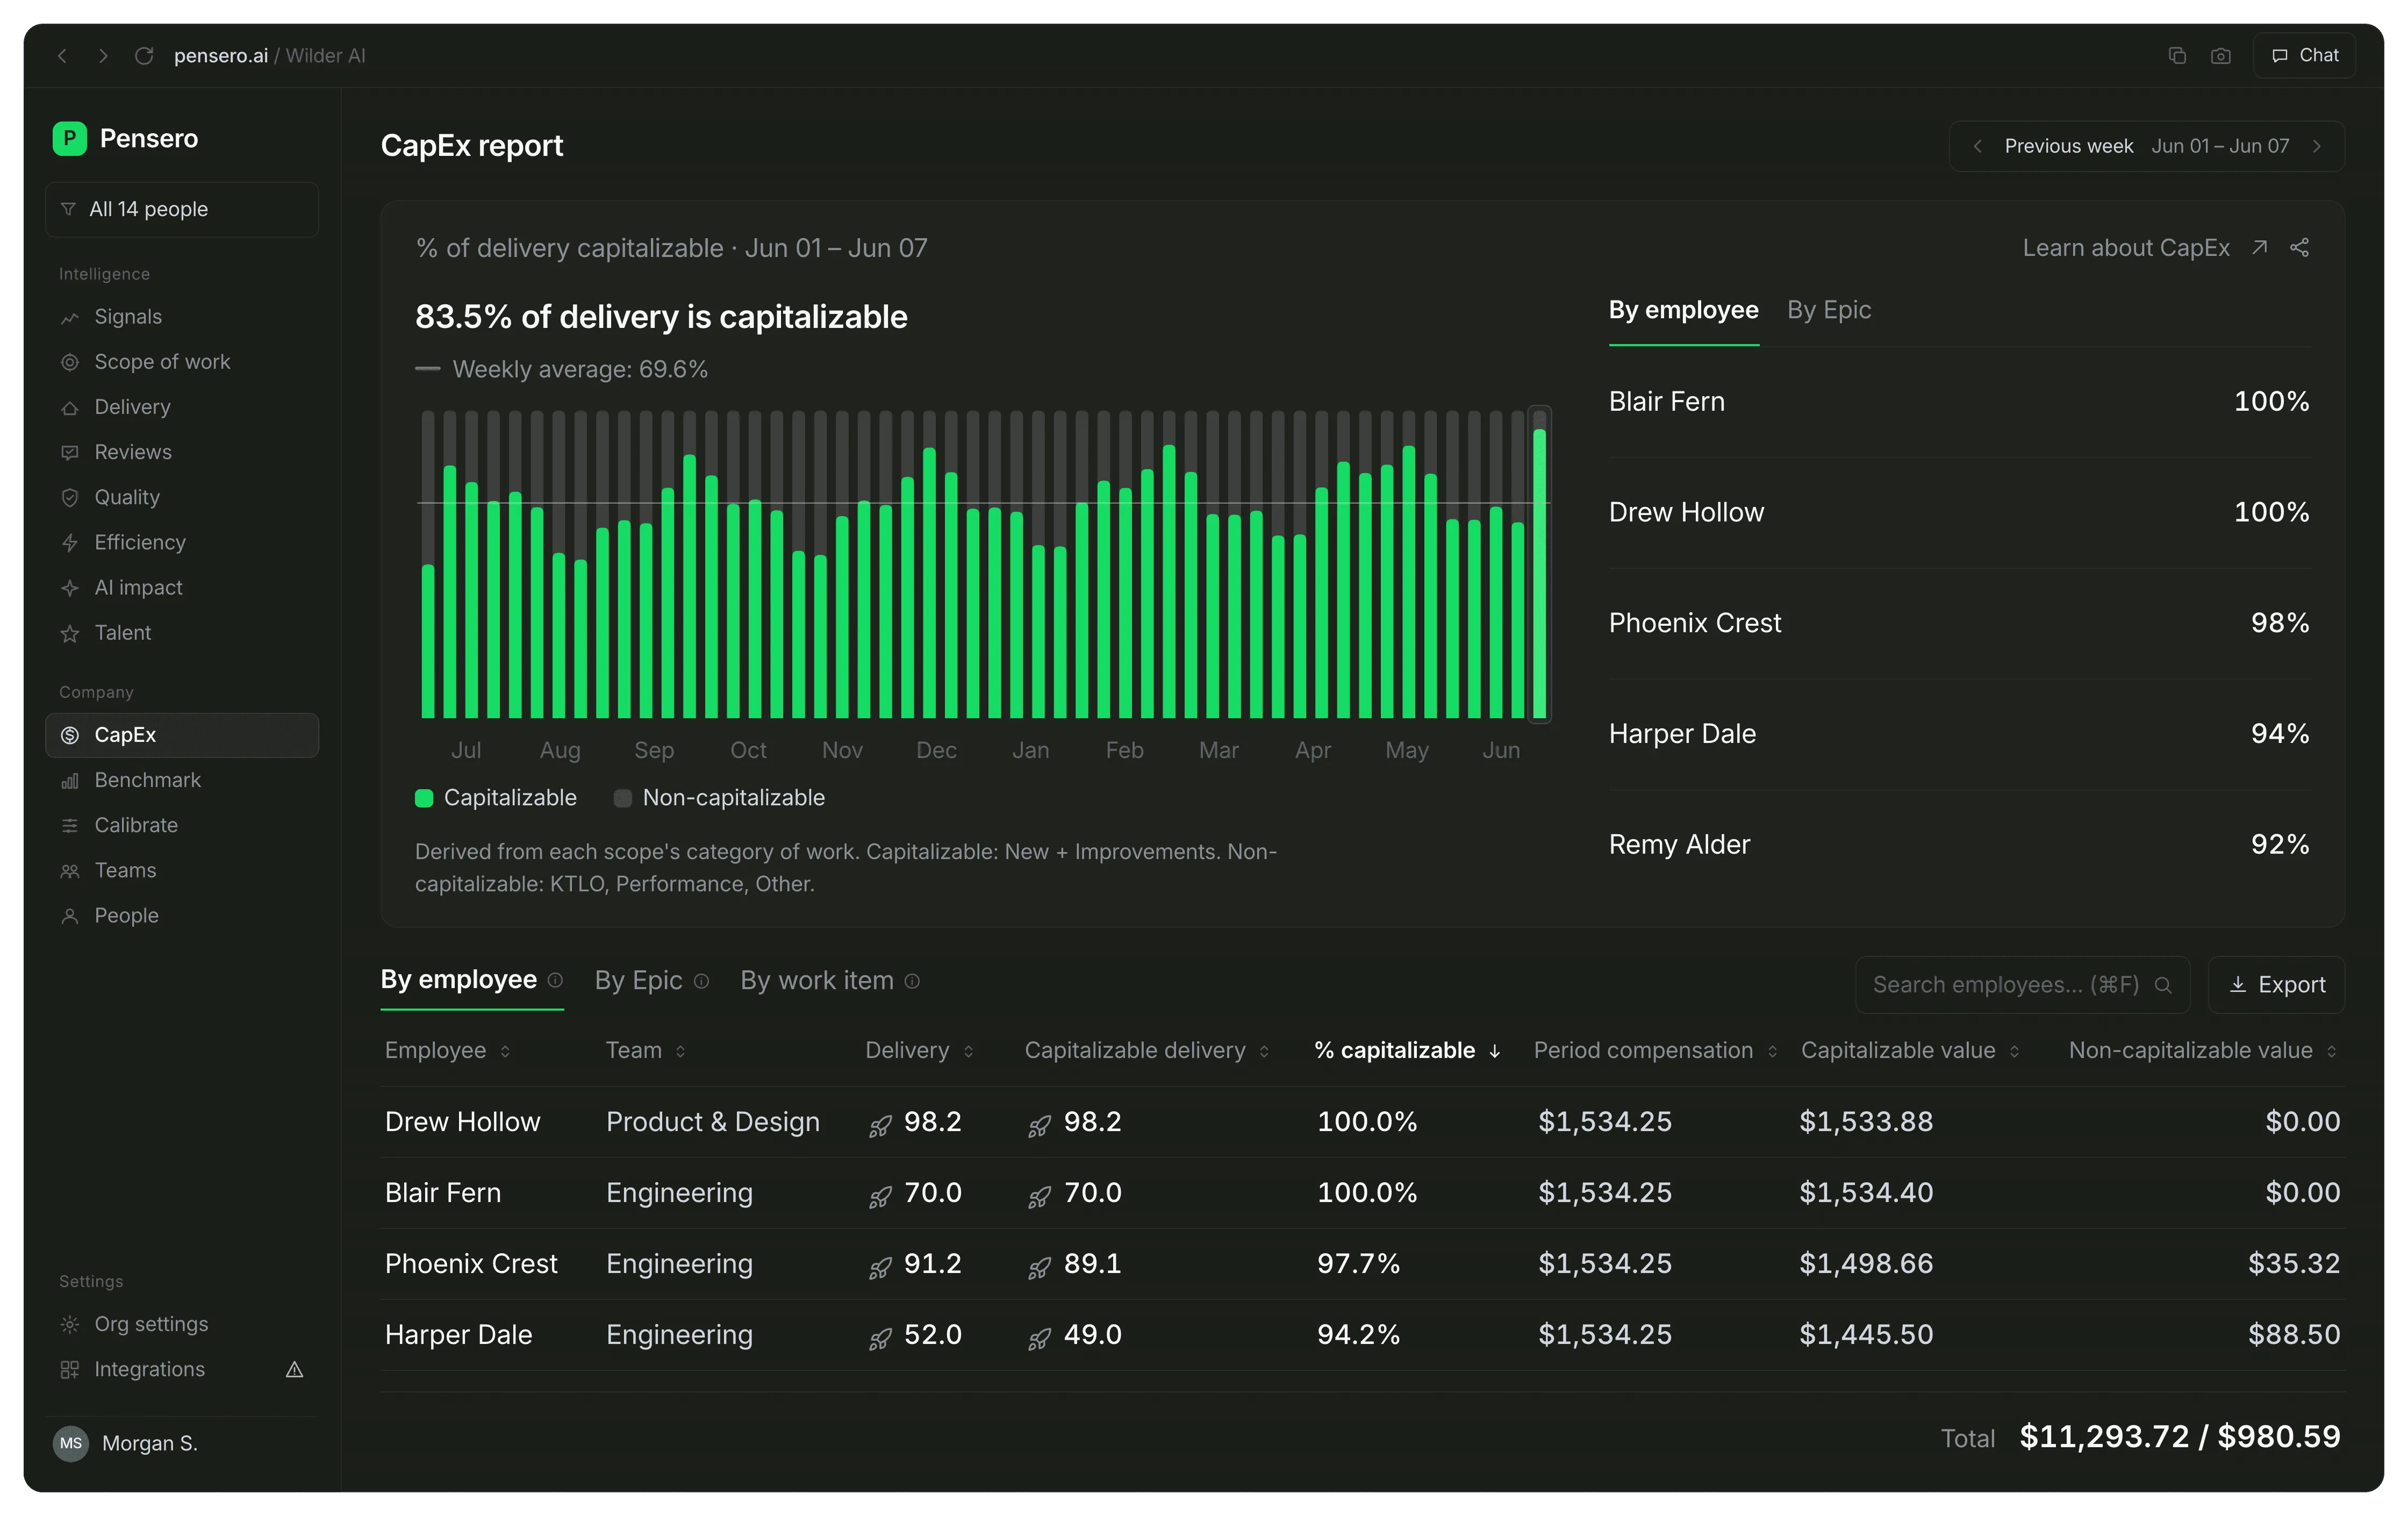Click the Benchmark bar chart icon
The image size is (2408, 1516).
pyautogui.click(x=70, y=781)
